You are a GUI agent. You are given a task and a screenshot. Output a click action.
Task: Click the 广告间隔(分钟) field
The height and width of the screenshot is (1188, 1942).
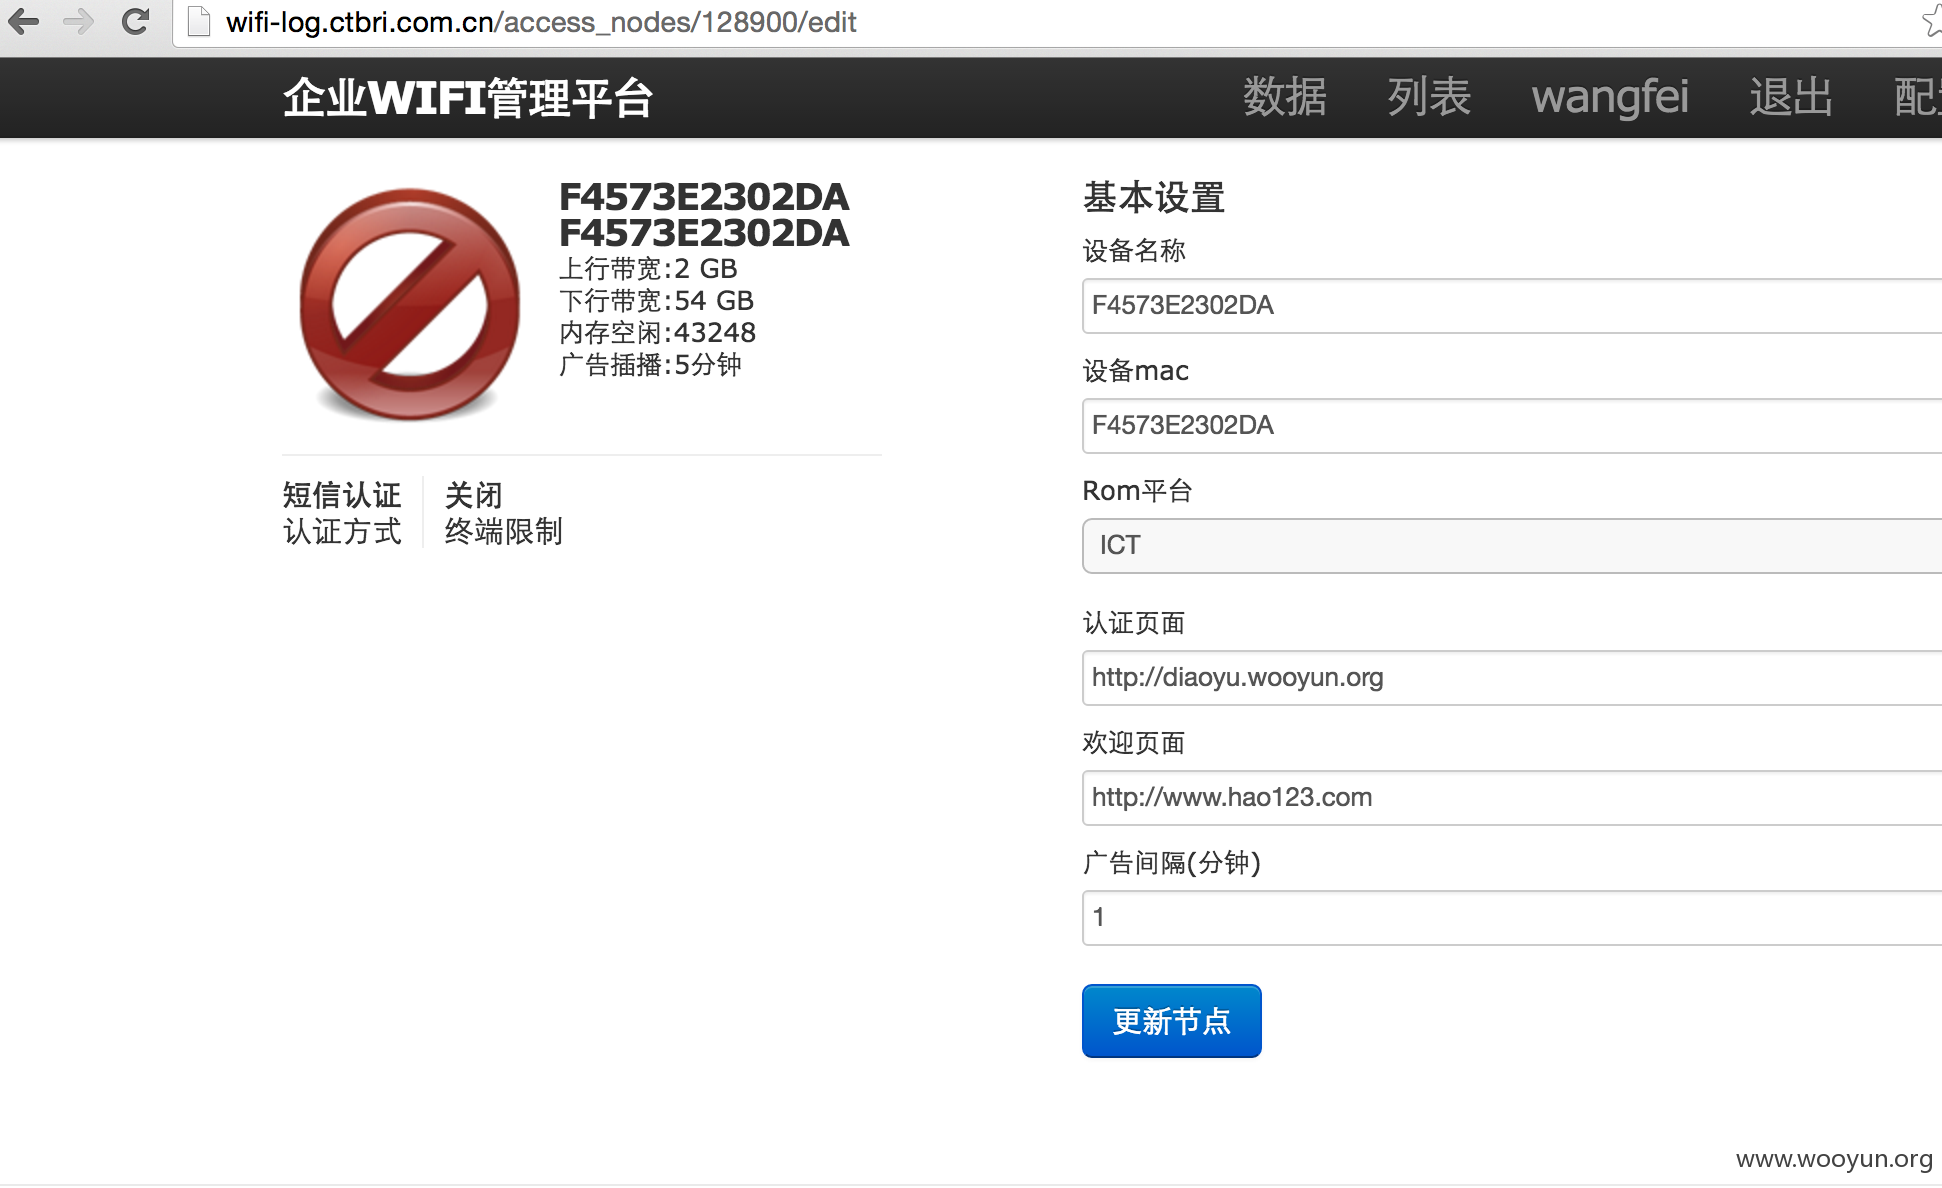[1512, 918]
